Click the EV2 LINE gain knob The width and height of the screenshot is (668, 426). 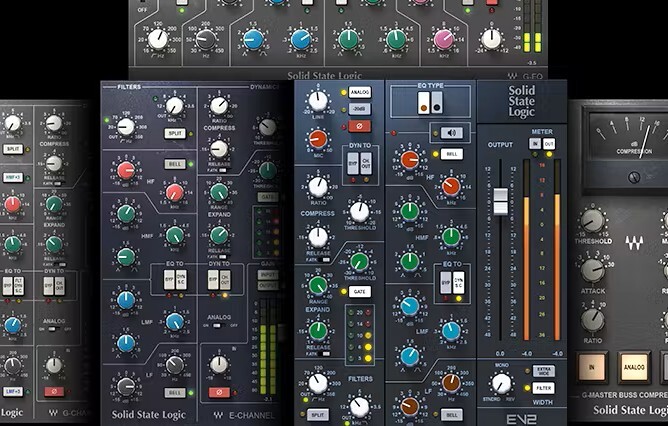click(x=318, y=101)
